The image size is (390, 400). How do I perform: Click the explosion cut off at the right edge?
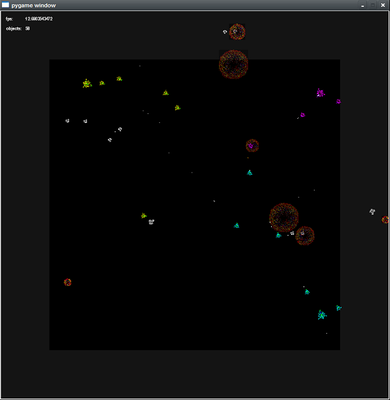386,219
